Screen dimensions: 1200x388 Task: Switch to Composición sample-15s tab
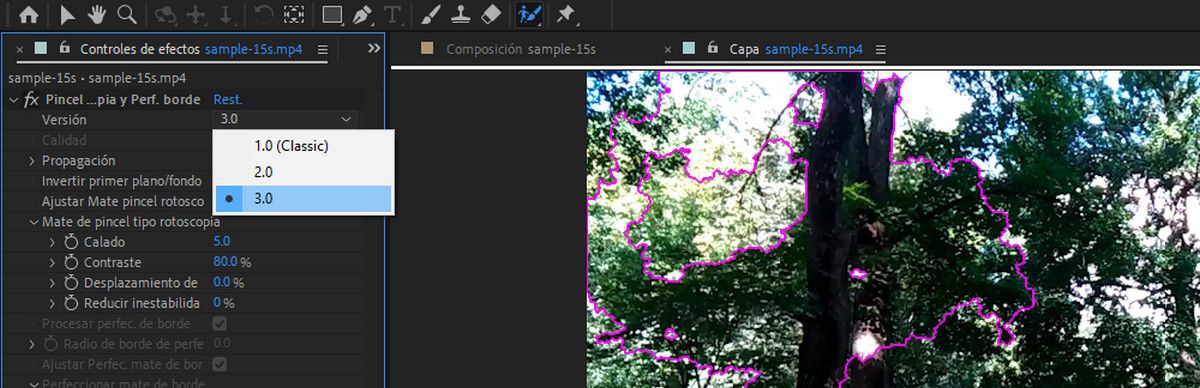(520, 48)
